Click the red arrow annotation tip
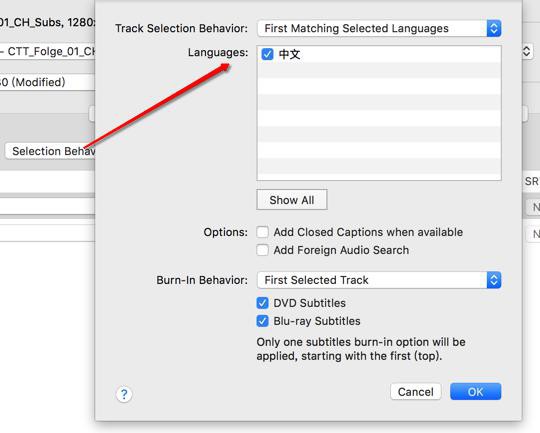 [227, 65]
